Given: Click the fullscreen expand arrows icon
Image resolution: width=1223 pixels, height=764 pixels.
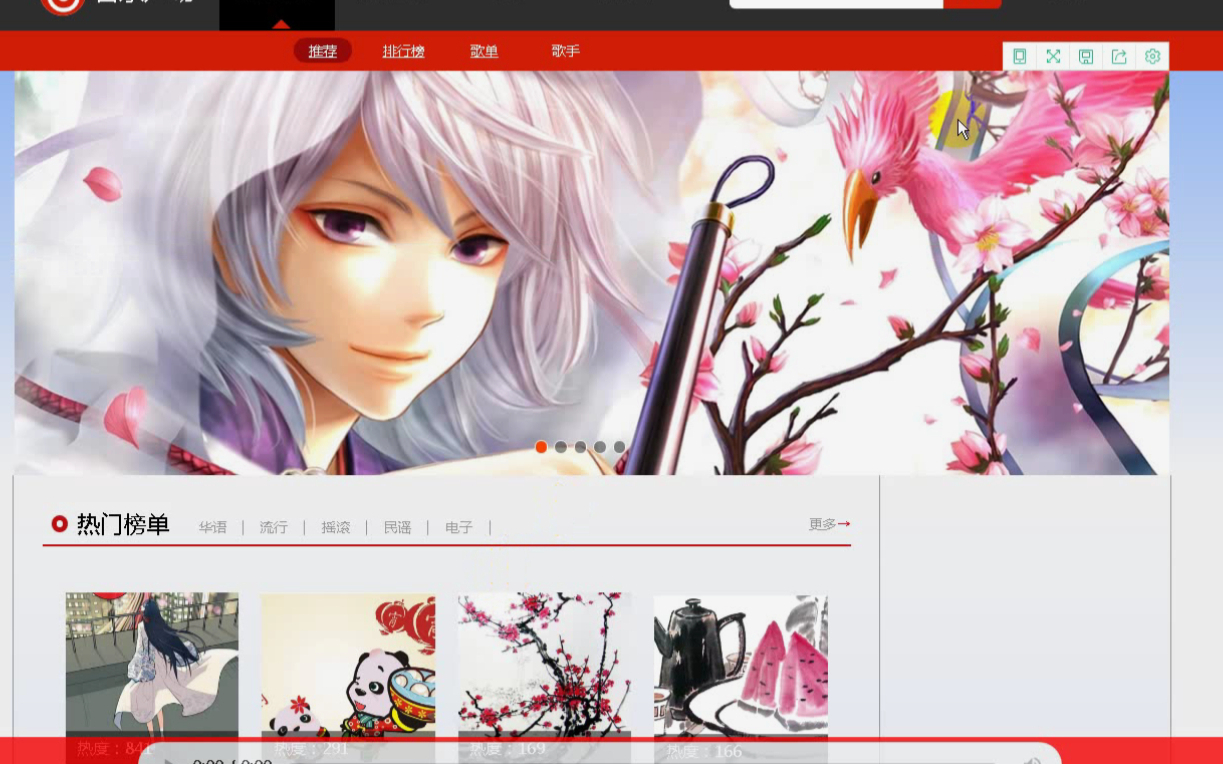Looking at the screenshot, I should coord(1053,57).
